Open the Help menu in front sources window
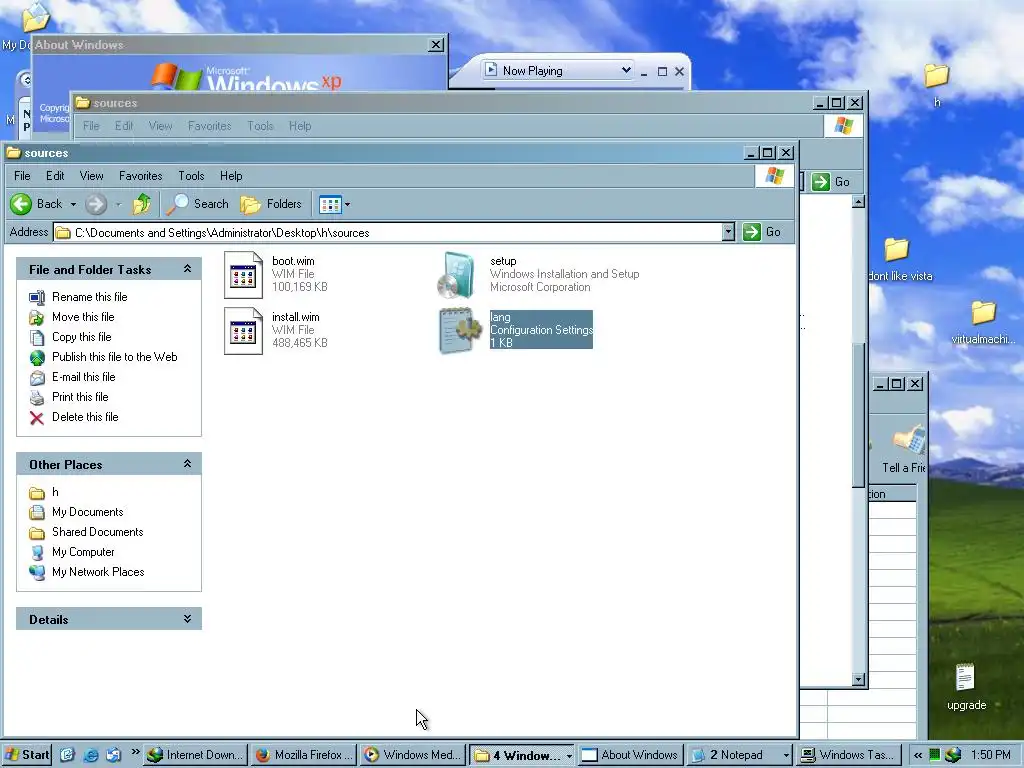Viewport: 1024px width, 768px height. 231,176
